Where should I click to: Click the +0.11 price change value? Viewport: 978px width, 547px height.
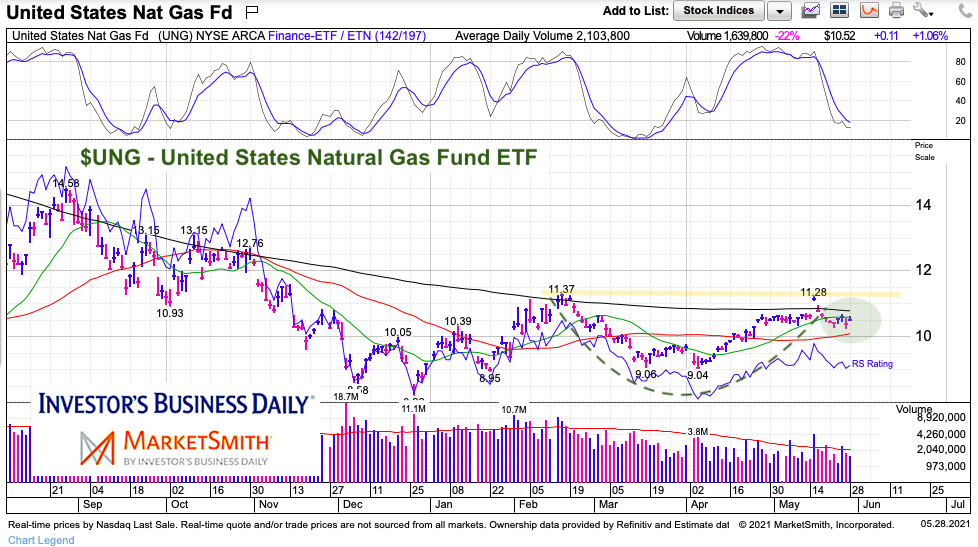pos(886,36)
